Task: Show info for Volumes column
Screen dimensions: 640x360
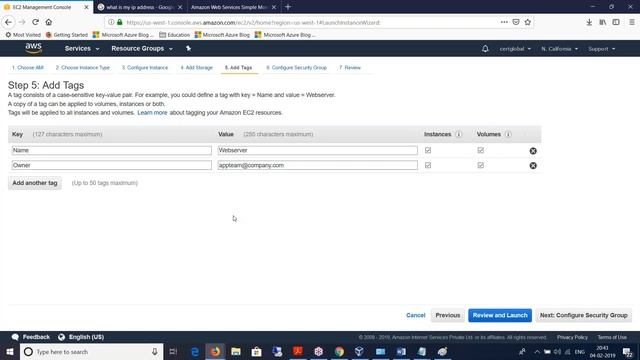Action: [x=508, y=134]
